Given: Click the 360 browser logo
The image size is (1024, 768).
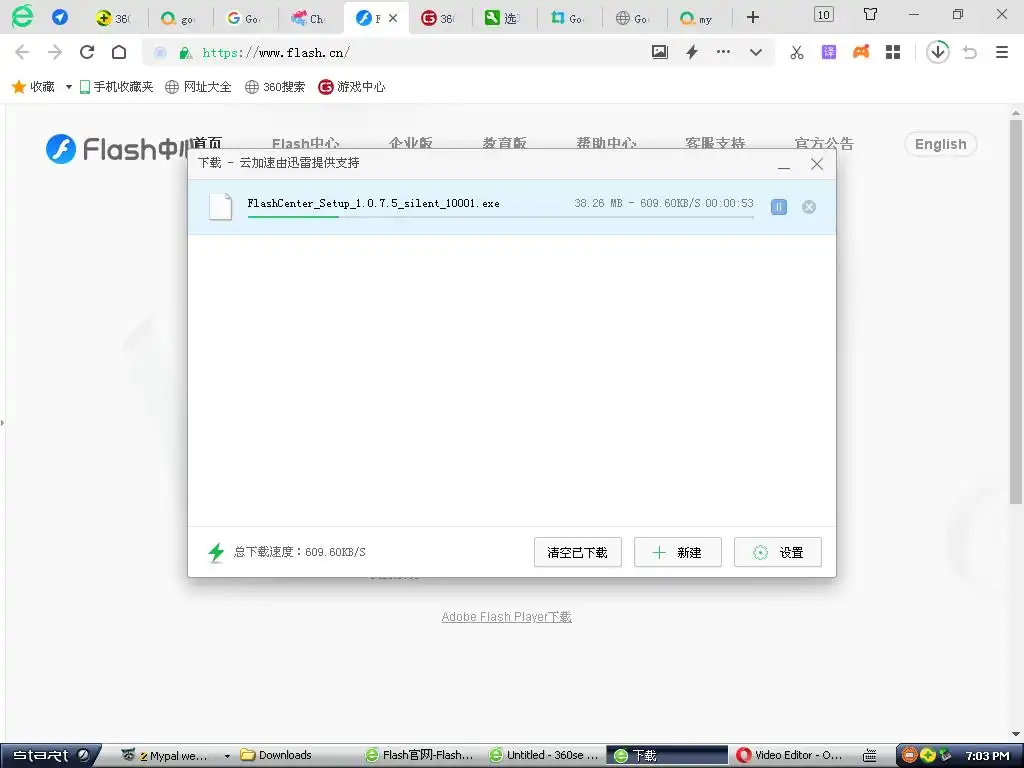Looking at the screenshot, I should pyautogui.click(x=22, y=16).
